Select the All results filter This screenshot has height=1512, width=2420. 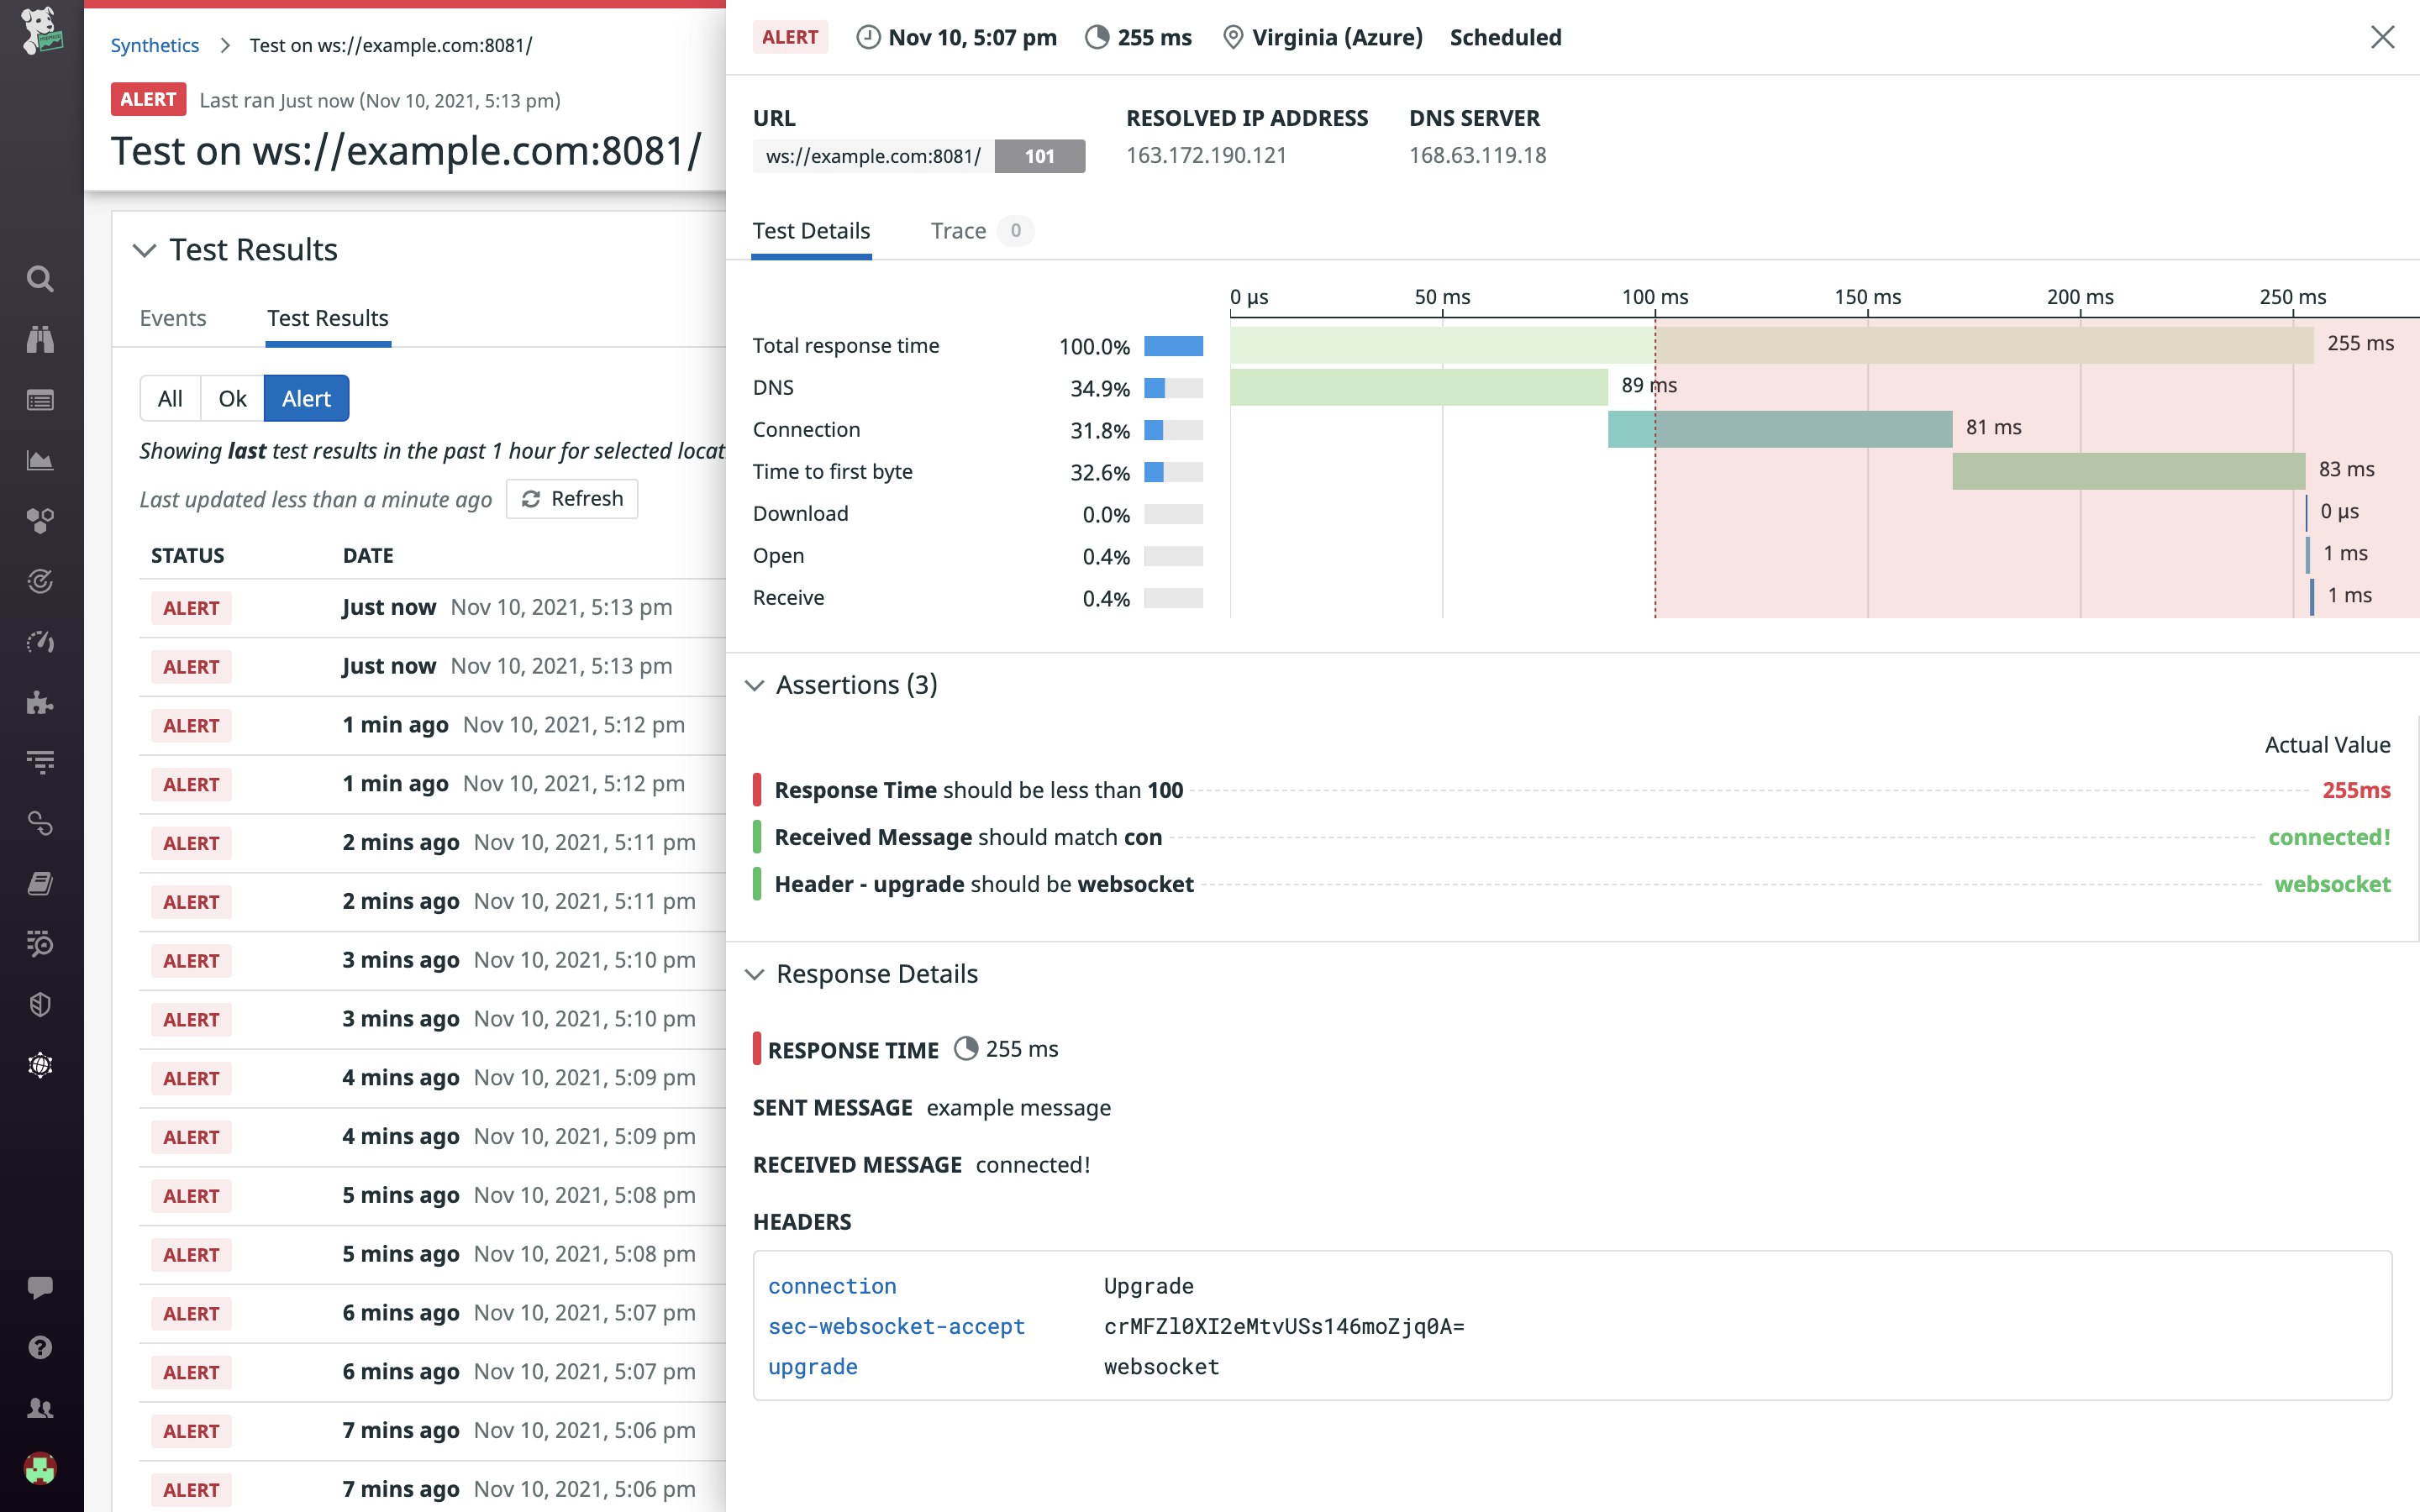click(x=169, y=398)
